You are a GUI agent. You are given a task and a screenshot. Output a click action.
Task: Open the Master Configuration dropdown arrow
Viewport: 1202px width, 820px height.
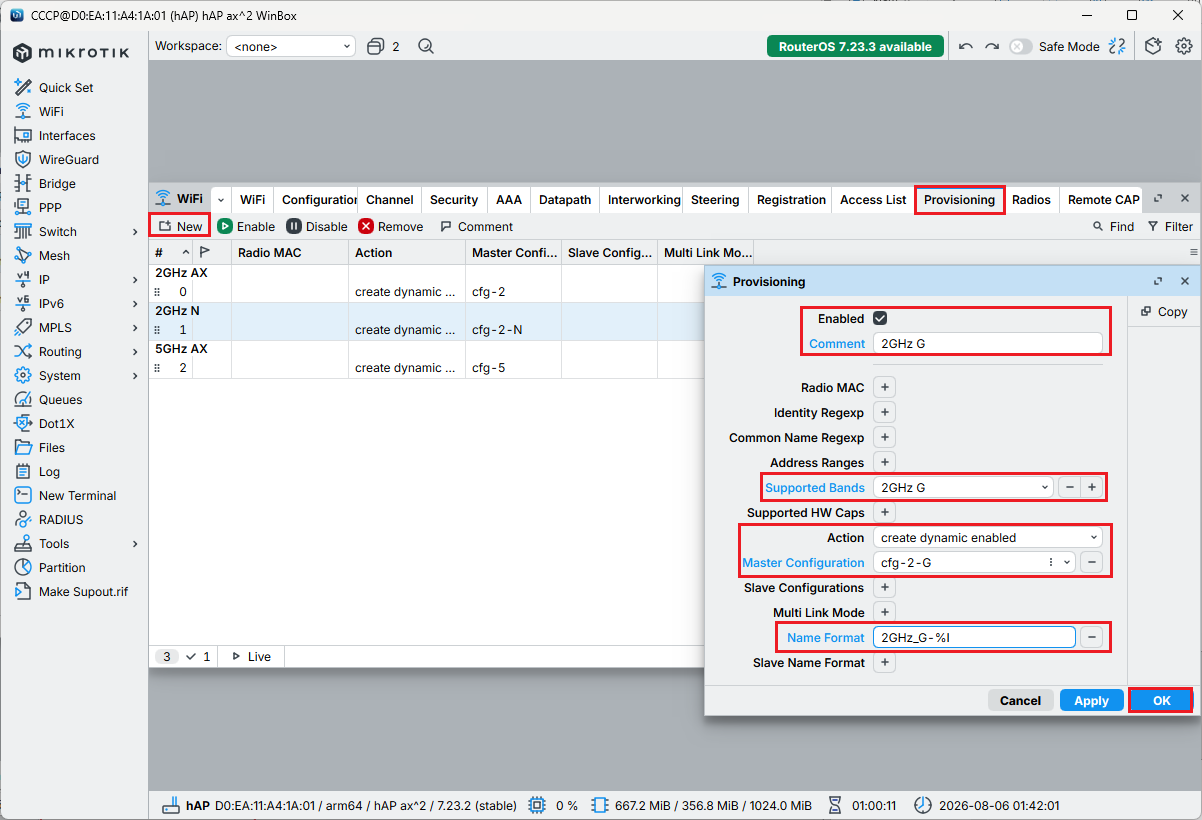tap(1067, 562)
